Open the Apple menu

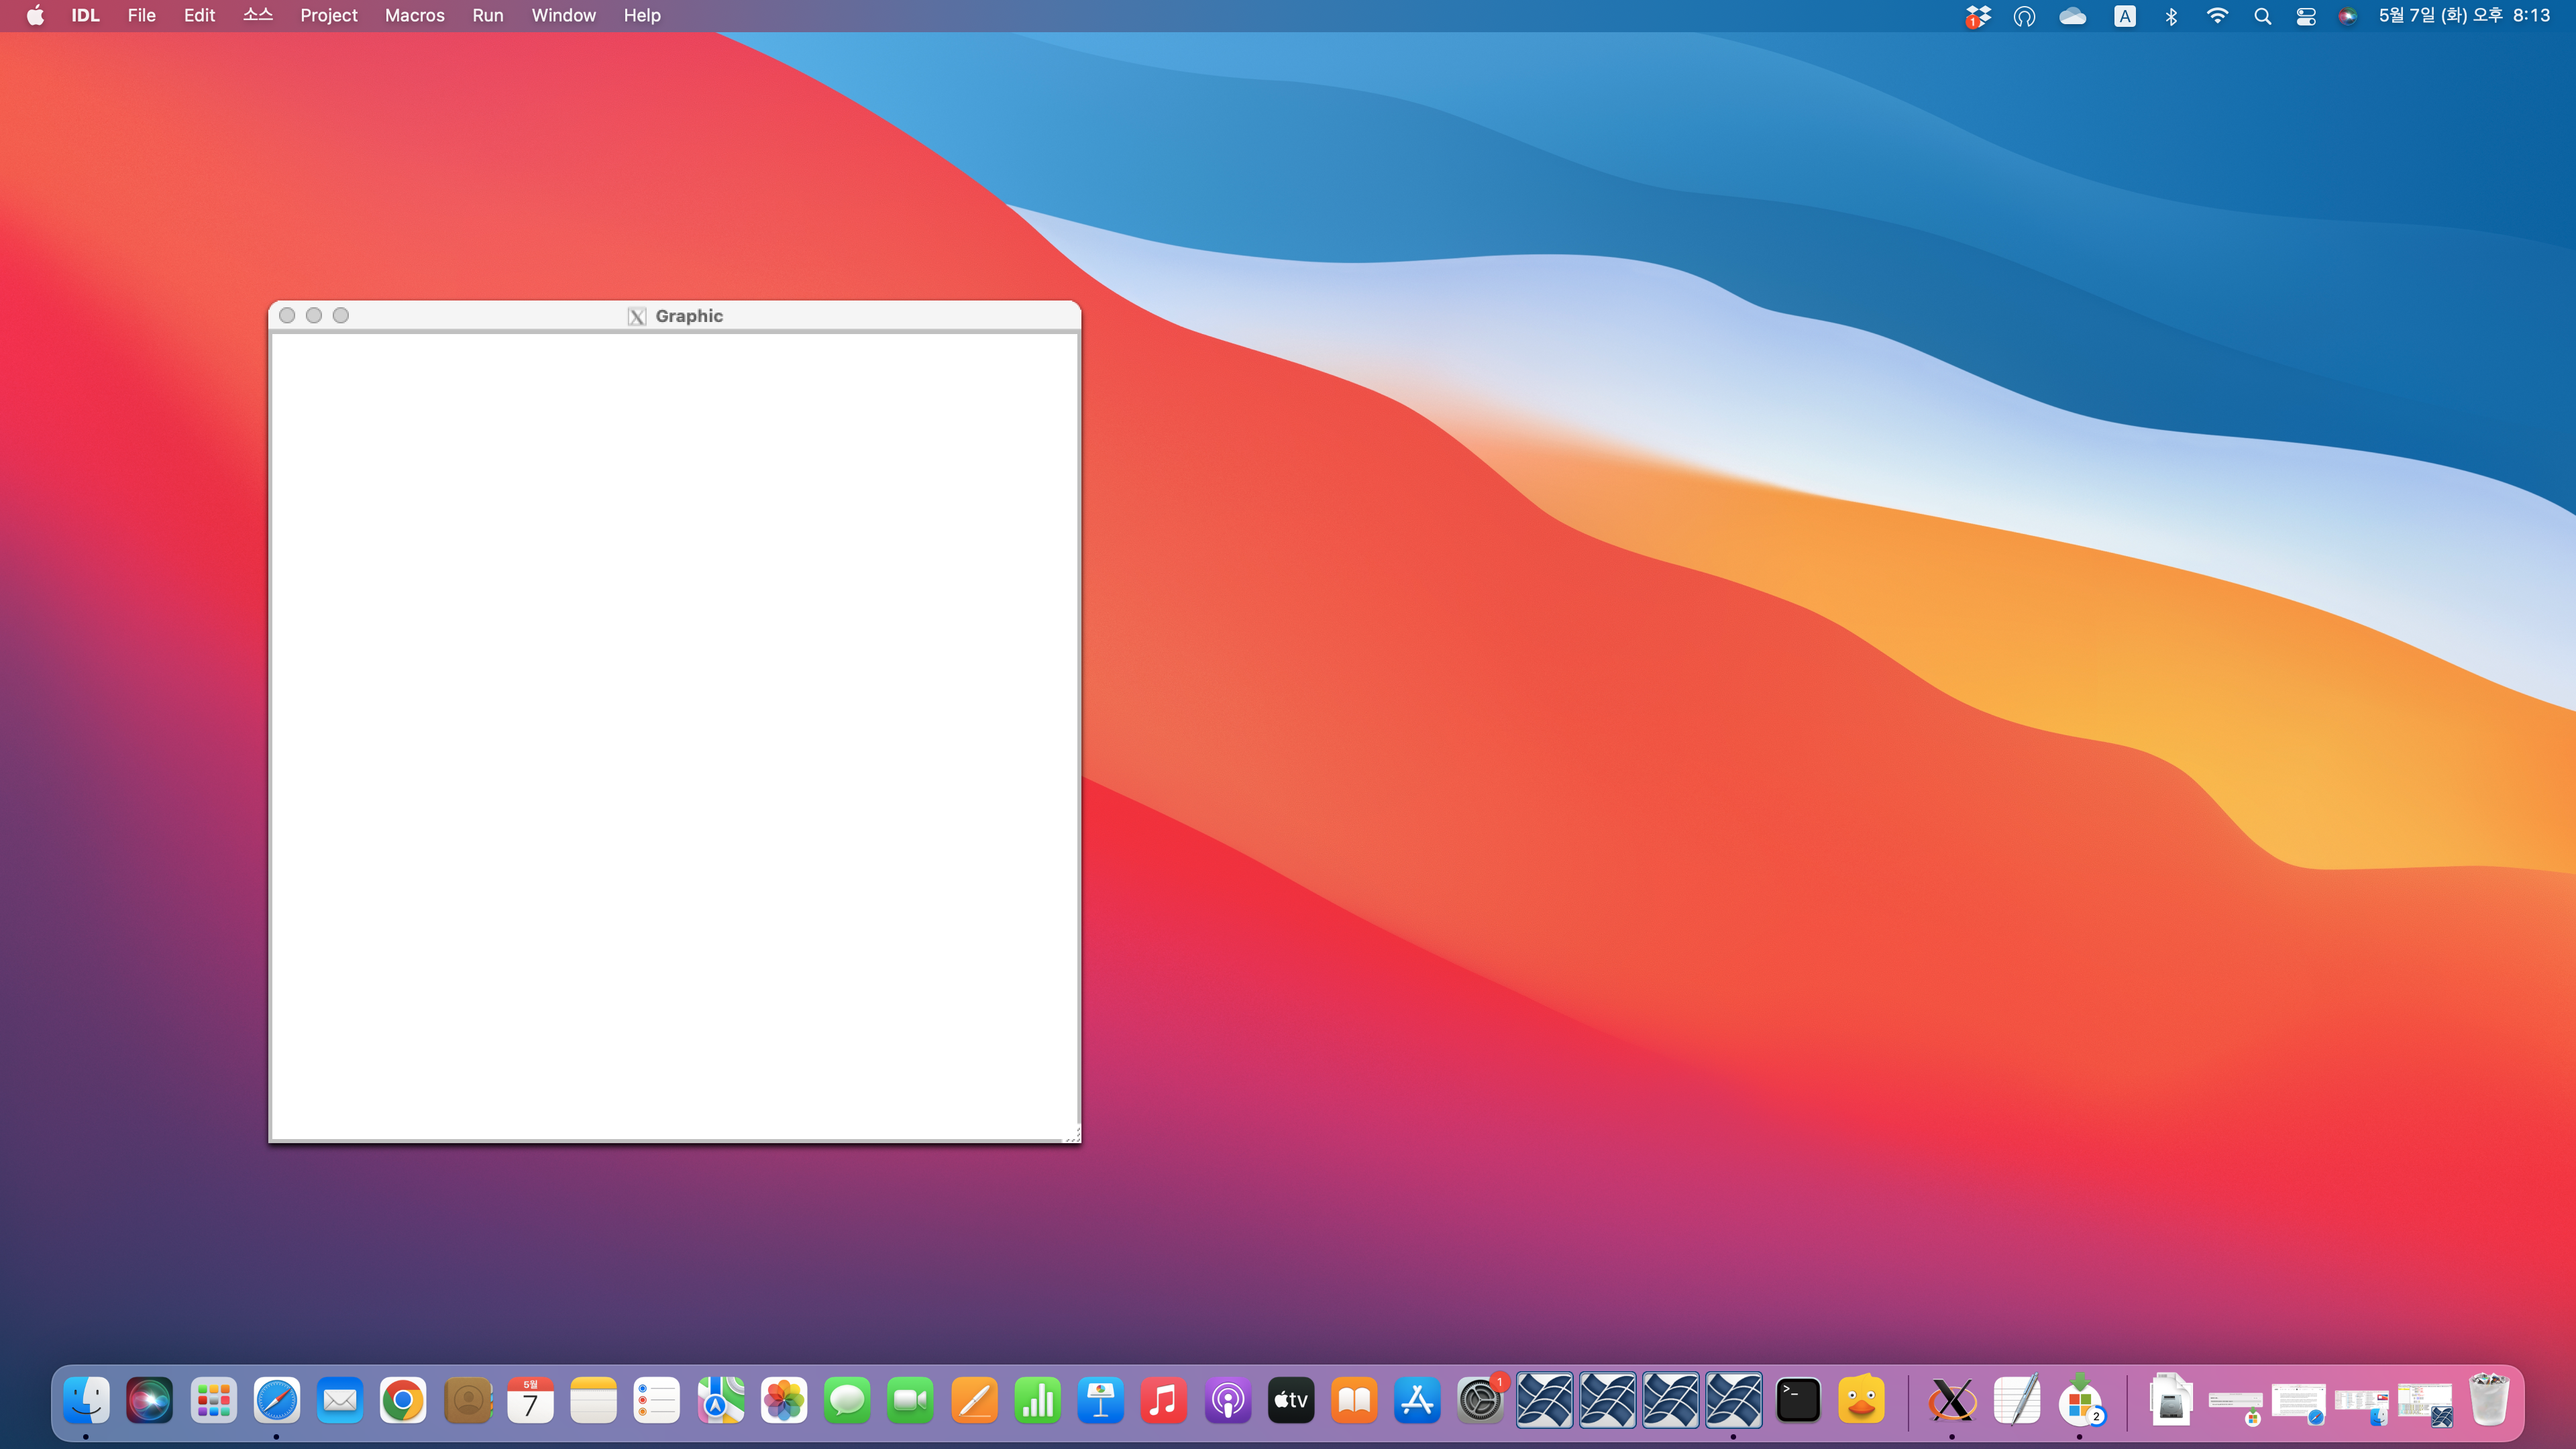point(35,15)
